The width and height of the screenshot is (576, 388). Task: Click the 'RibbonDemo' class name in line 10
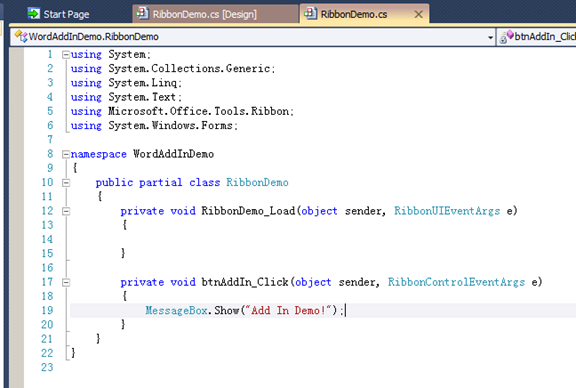(257, 183)
